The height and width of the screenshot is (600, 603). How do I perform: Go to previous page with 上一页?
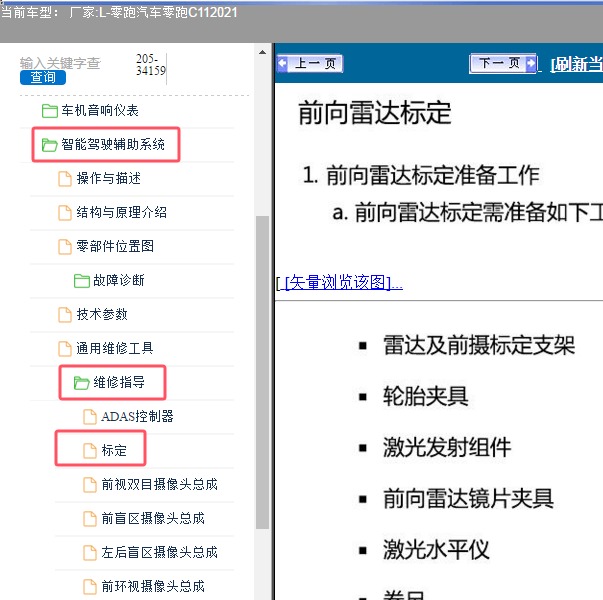[310, 63]
